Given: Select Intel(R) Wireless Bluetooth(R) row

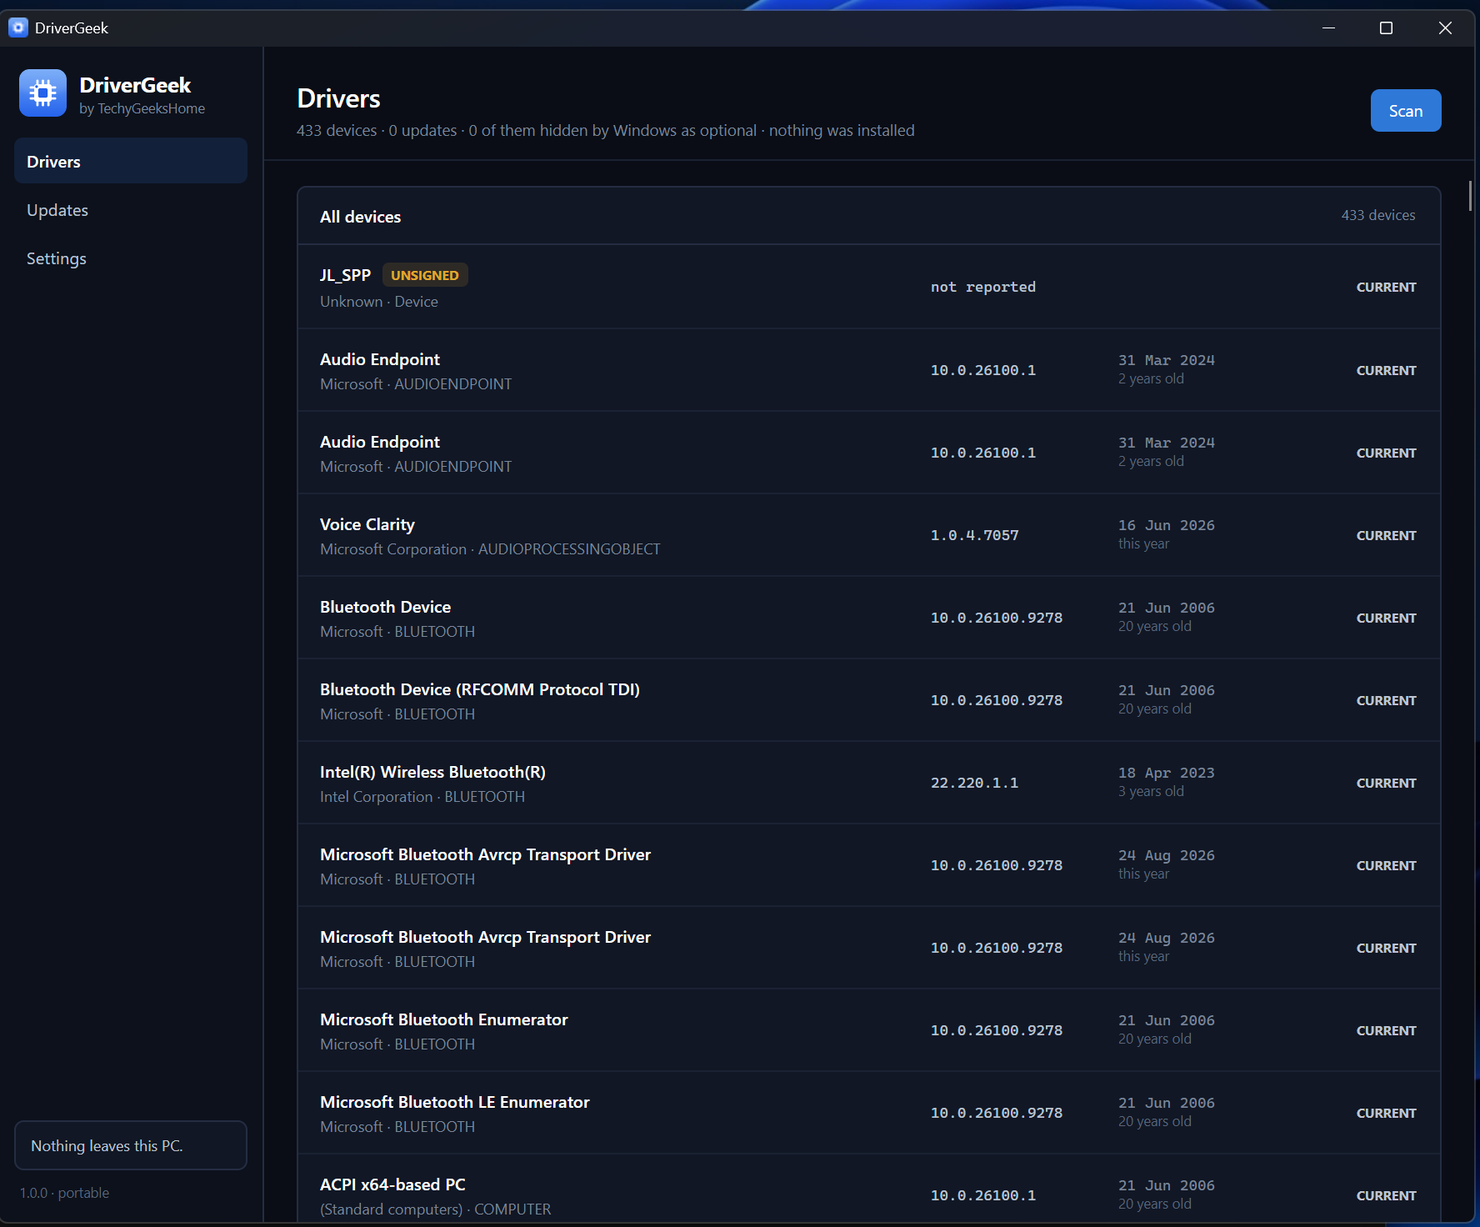Looking at the screenshot, I should point(868,783).
